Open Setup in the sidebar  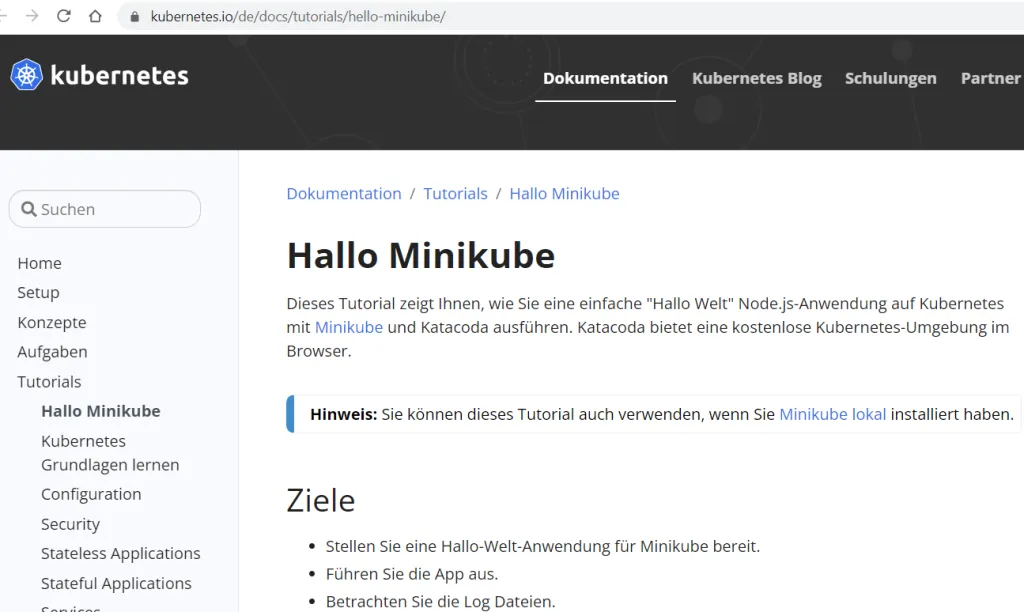pyautogui.click(x=39, y=293)
